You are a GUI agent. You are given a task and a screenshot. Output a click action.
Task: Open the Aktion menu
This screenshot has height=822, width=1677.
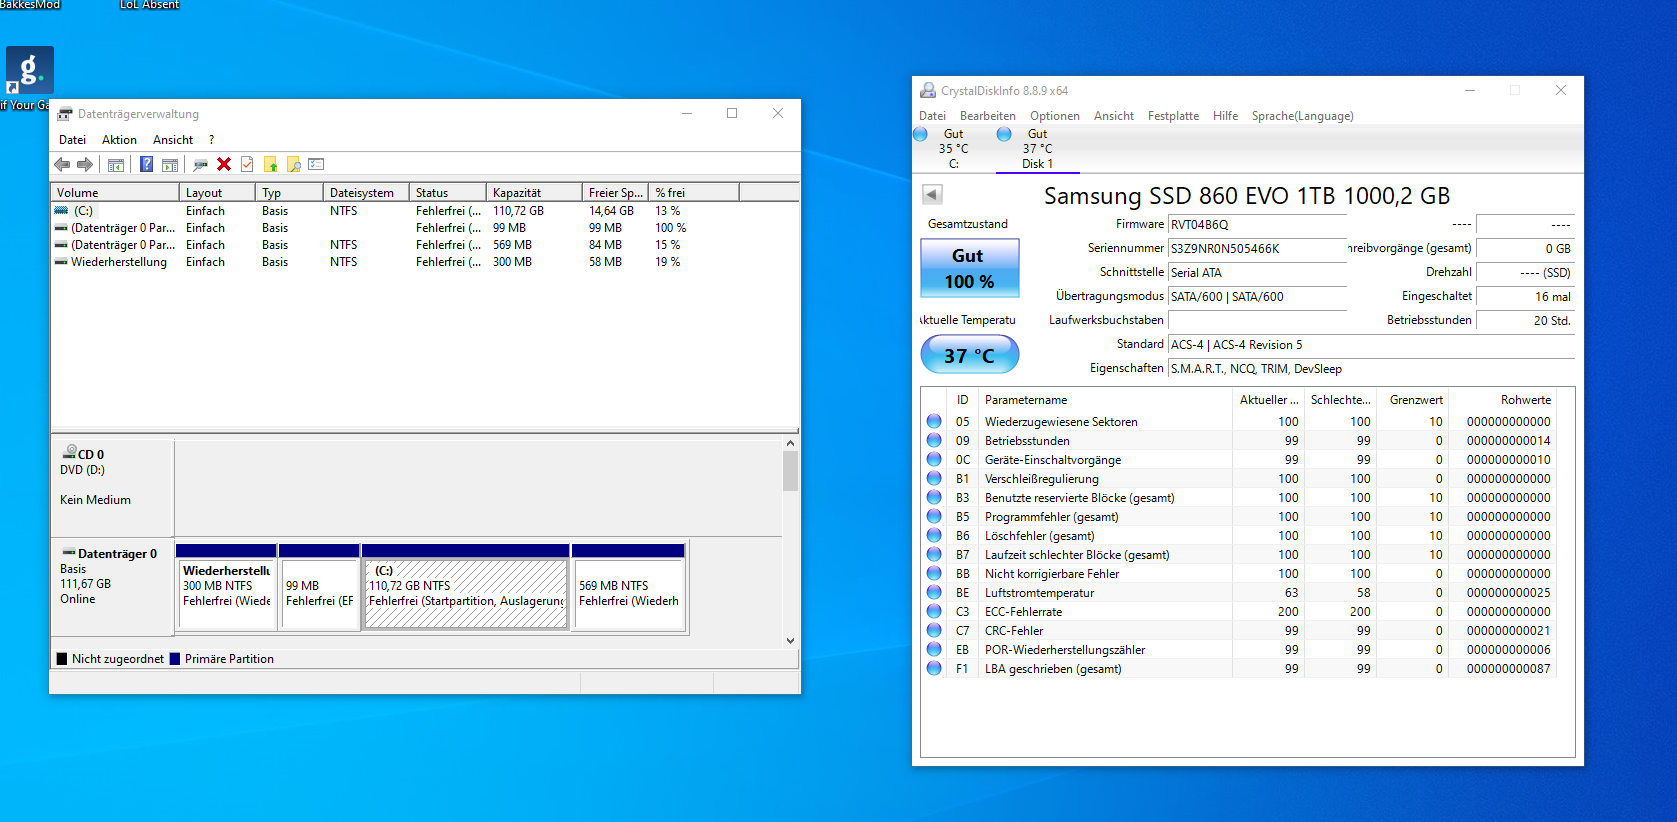coord(119,140)
